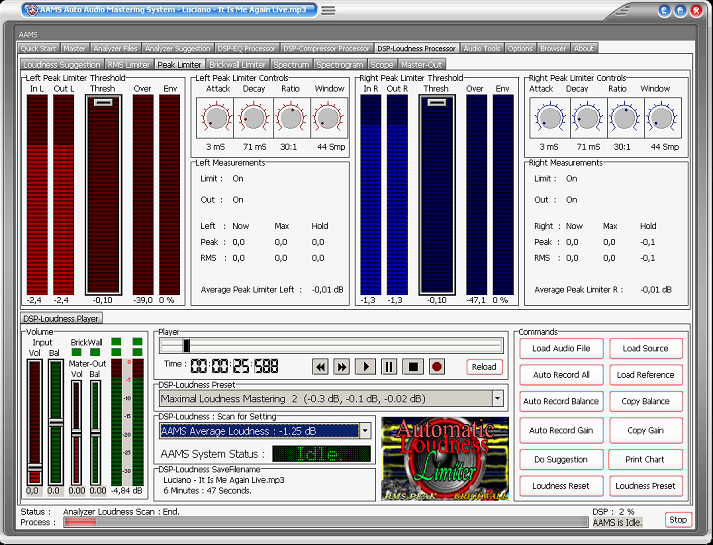The width and height of the screenshot is (713, 545).
Task: Switch to Brickwall Limiter sub-tab
Action: tap(237, 65)
